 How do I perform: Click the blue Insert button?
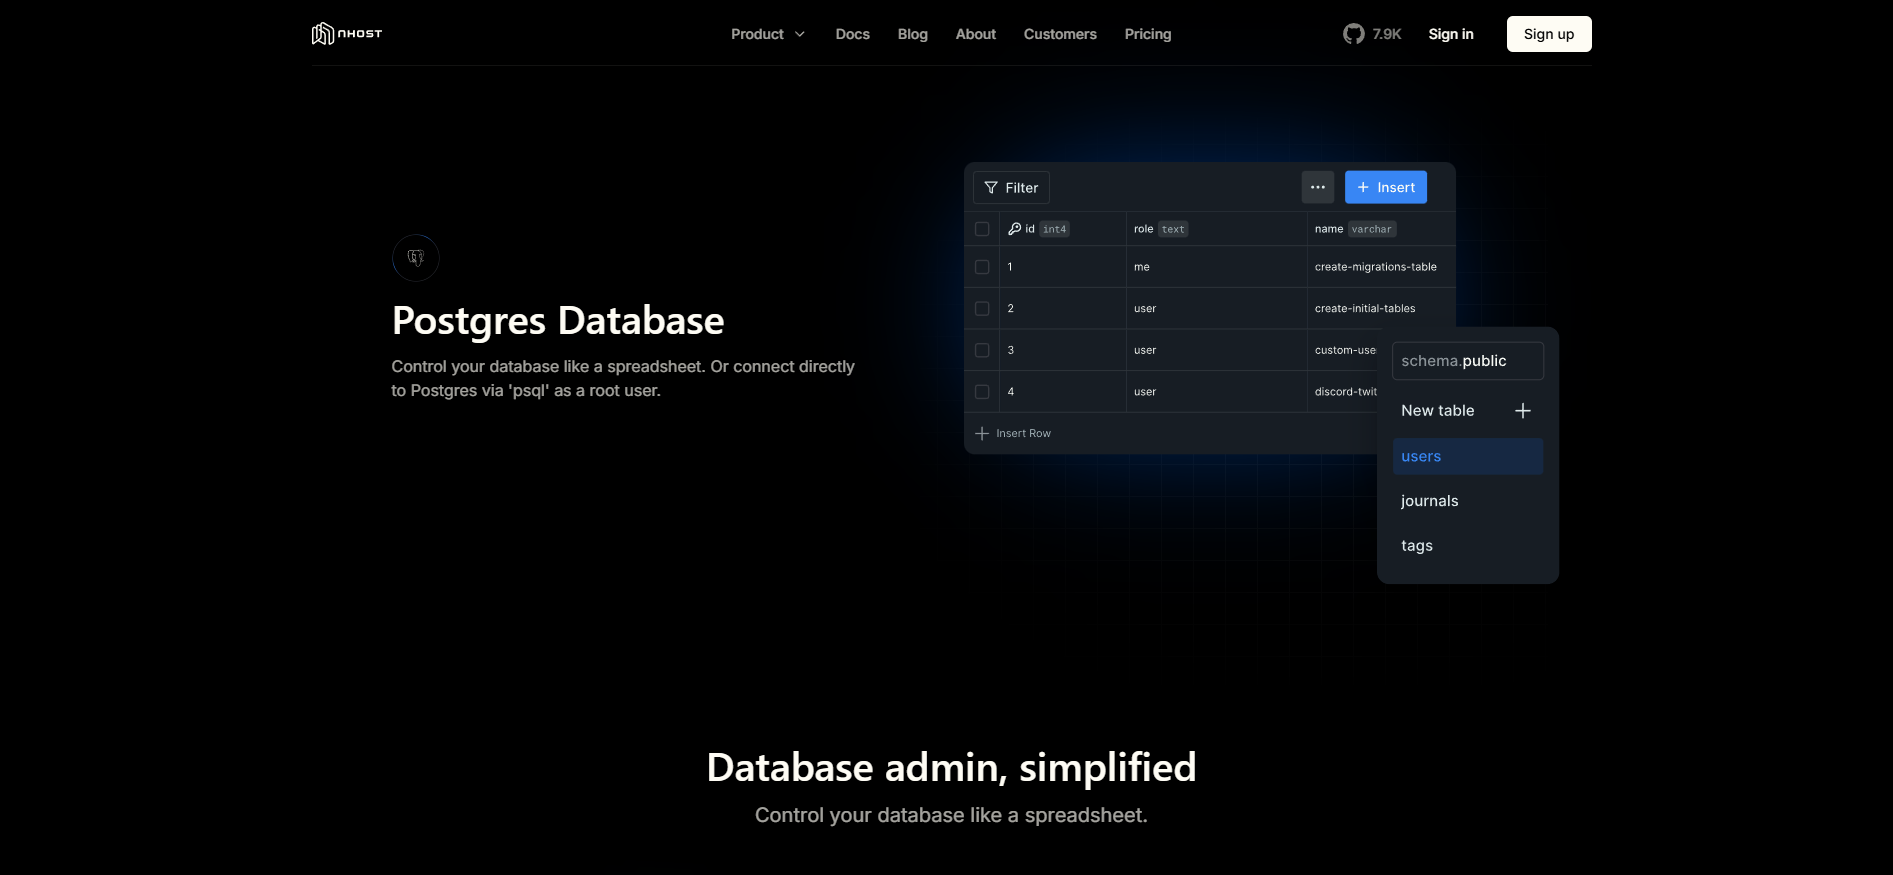1386,187
